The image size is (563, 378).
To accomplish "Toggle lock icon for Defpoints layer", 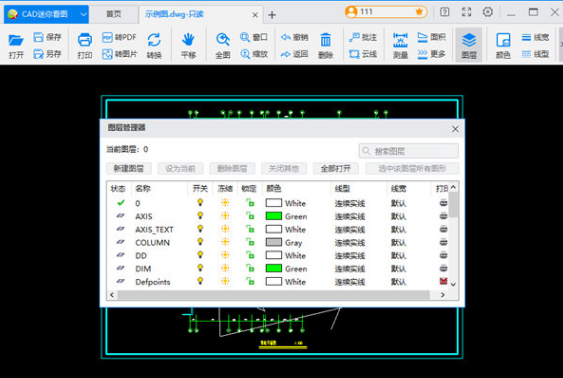I will click(x=250, y=281).
